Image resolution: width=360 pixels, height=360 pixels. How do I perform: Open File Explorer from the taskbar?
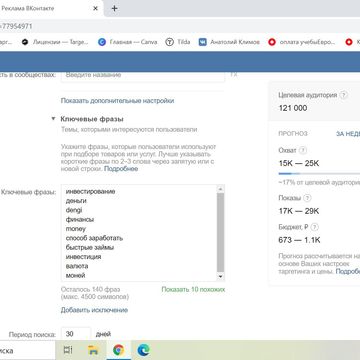tap(93, 350)
